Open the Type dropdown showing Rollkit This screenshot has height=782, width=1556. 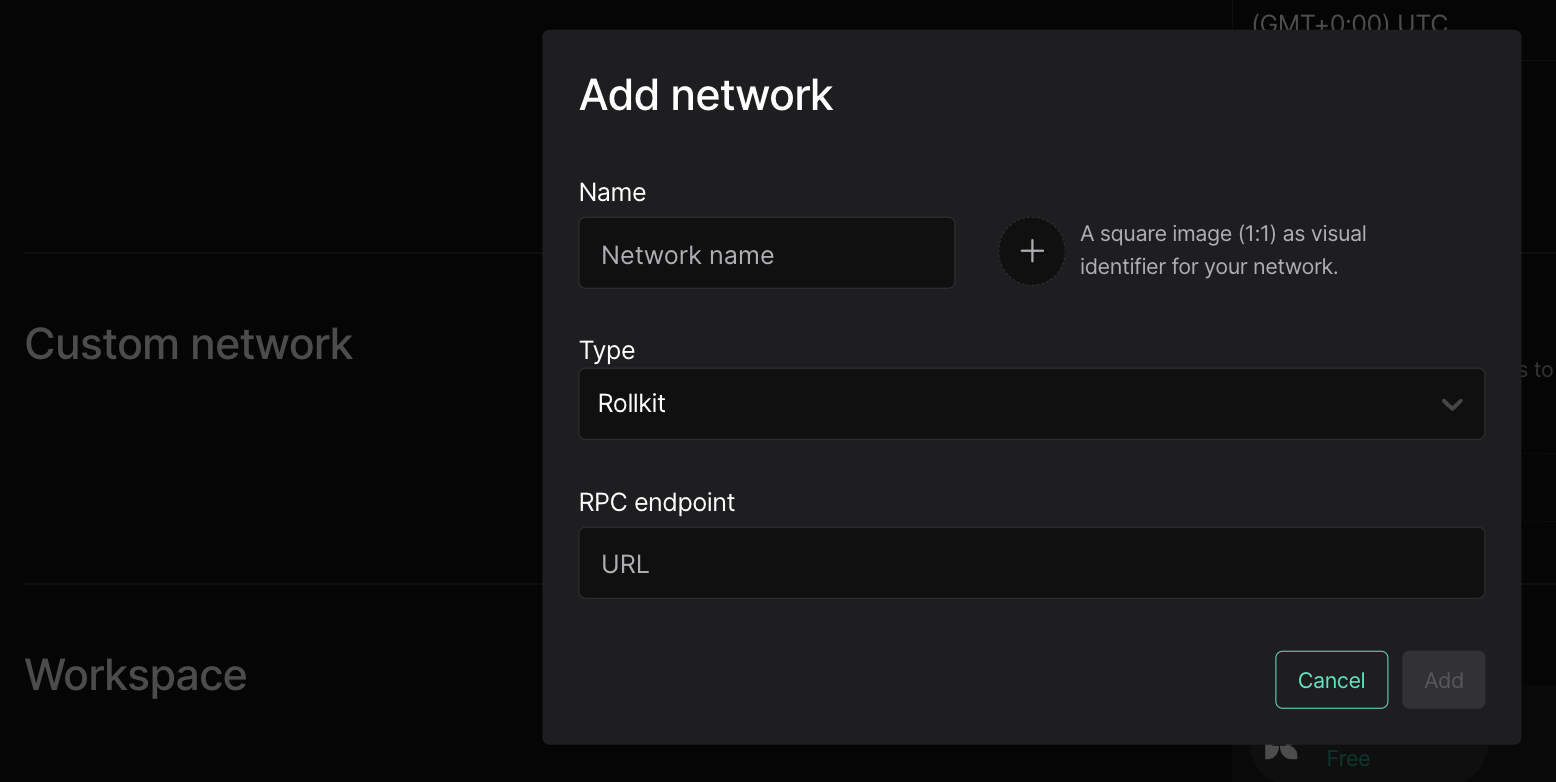pyautogui.click(x=1031, y=403)
